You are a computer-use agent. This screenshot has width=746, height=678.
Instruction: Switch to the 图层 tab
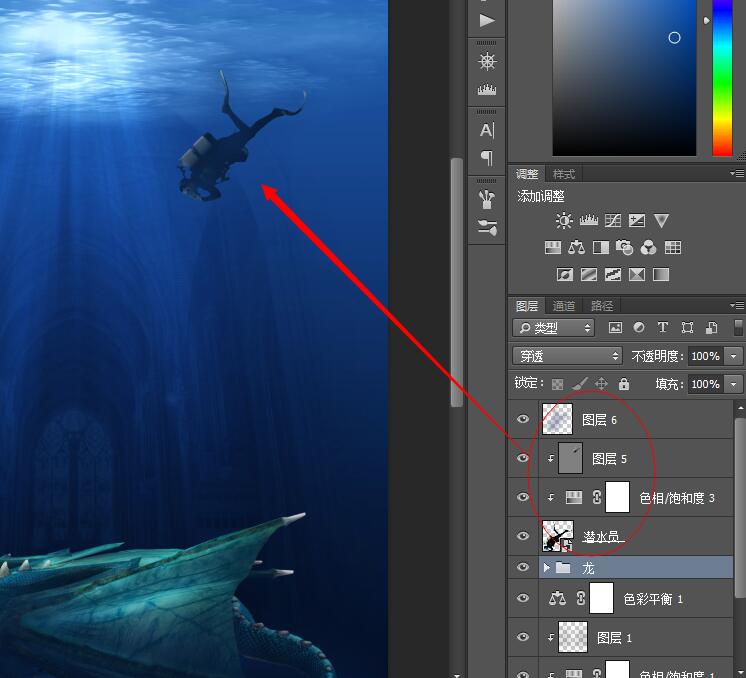coord(527,305)
